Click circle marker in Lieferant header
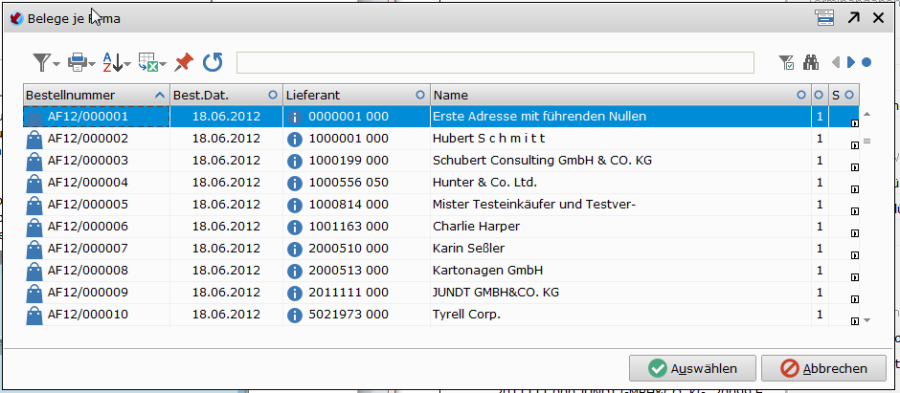 point(420,95)
